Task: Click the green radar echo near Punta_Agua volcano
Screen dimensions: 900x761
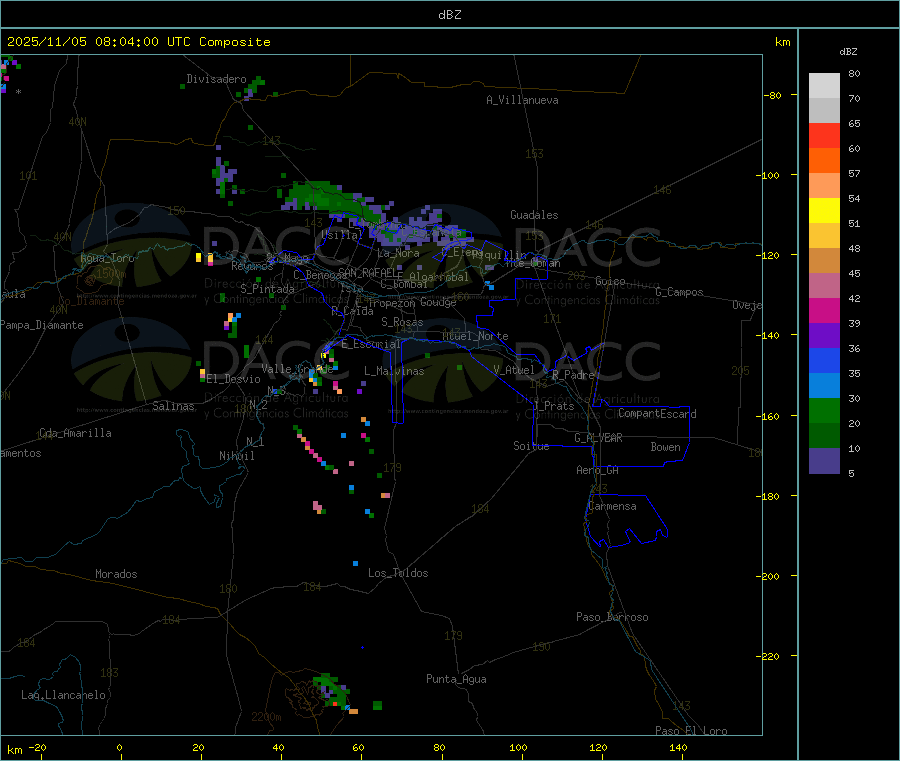Action: (x=332, y=690)
